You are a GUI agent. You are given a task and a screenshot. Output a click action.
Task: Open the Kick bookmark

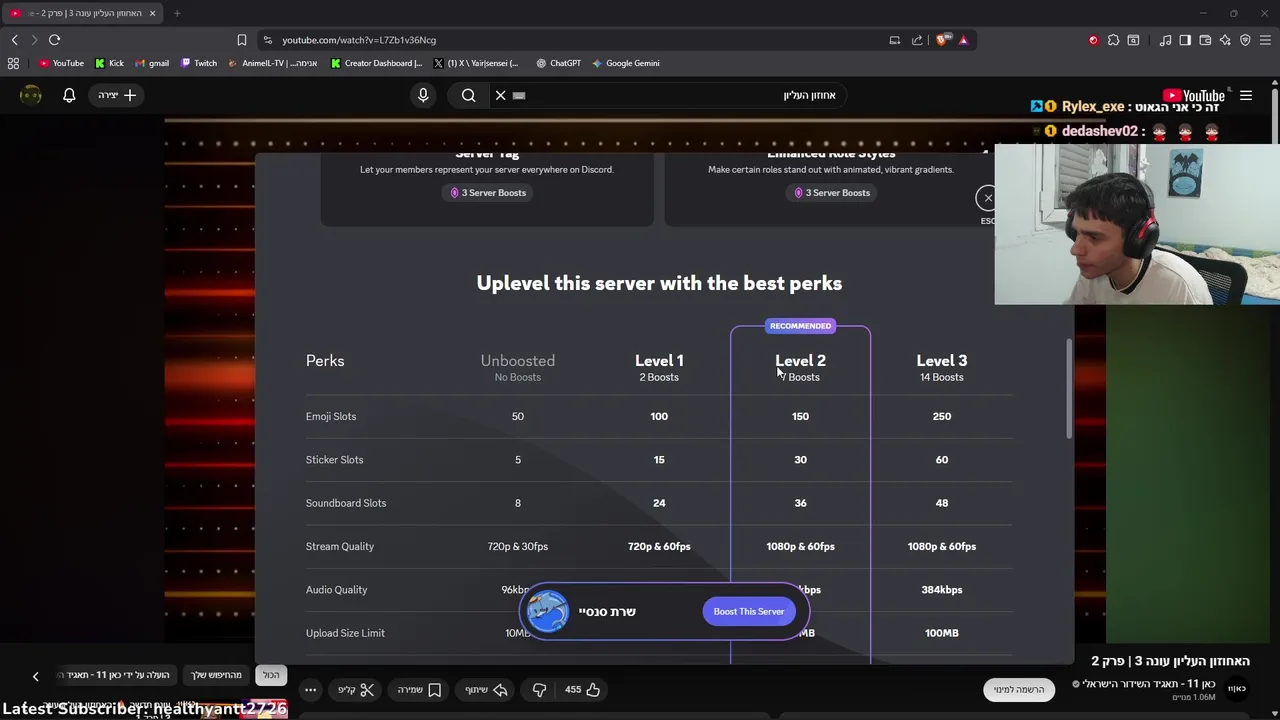[110, 63]
